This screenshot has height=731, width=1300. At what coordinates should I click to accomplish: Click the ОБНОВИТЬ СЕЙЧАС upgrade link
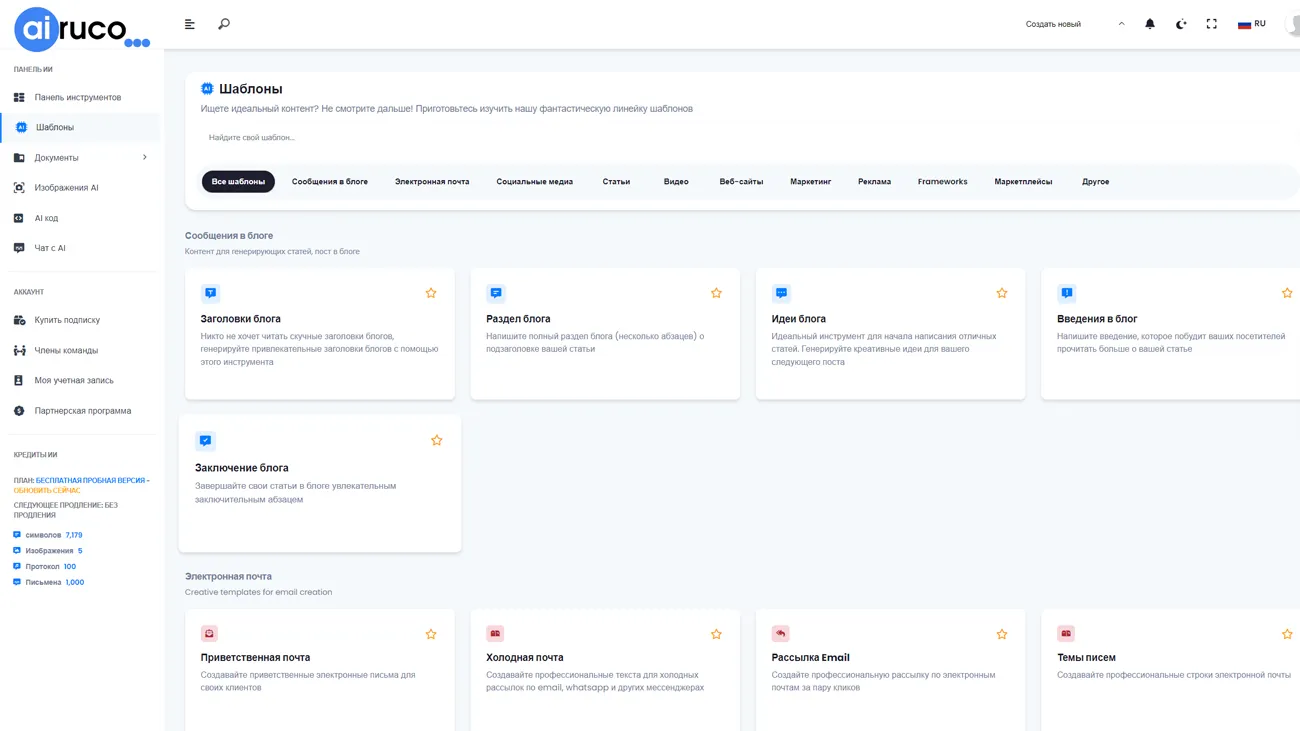point(47,491)
